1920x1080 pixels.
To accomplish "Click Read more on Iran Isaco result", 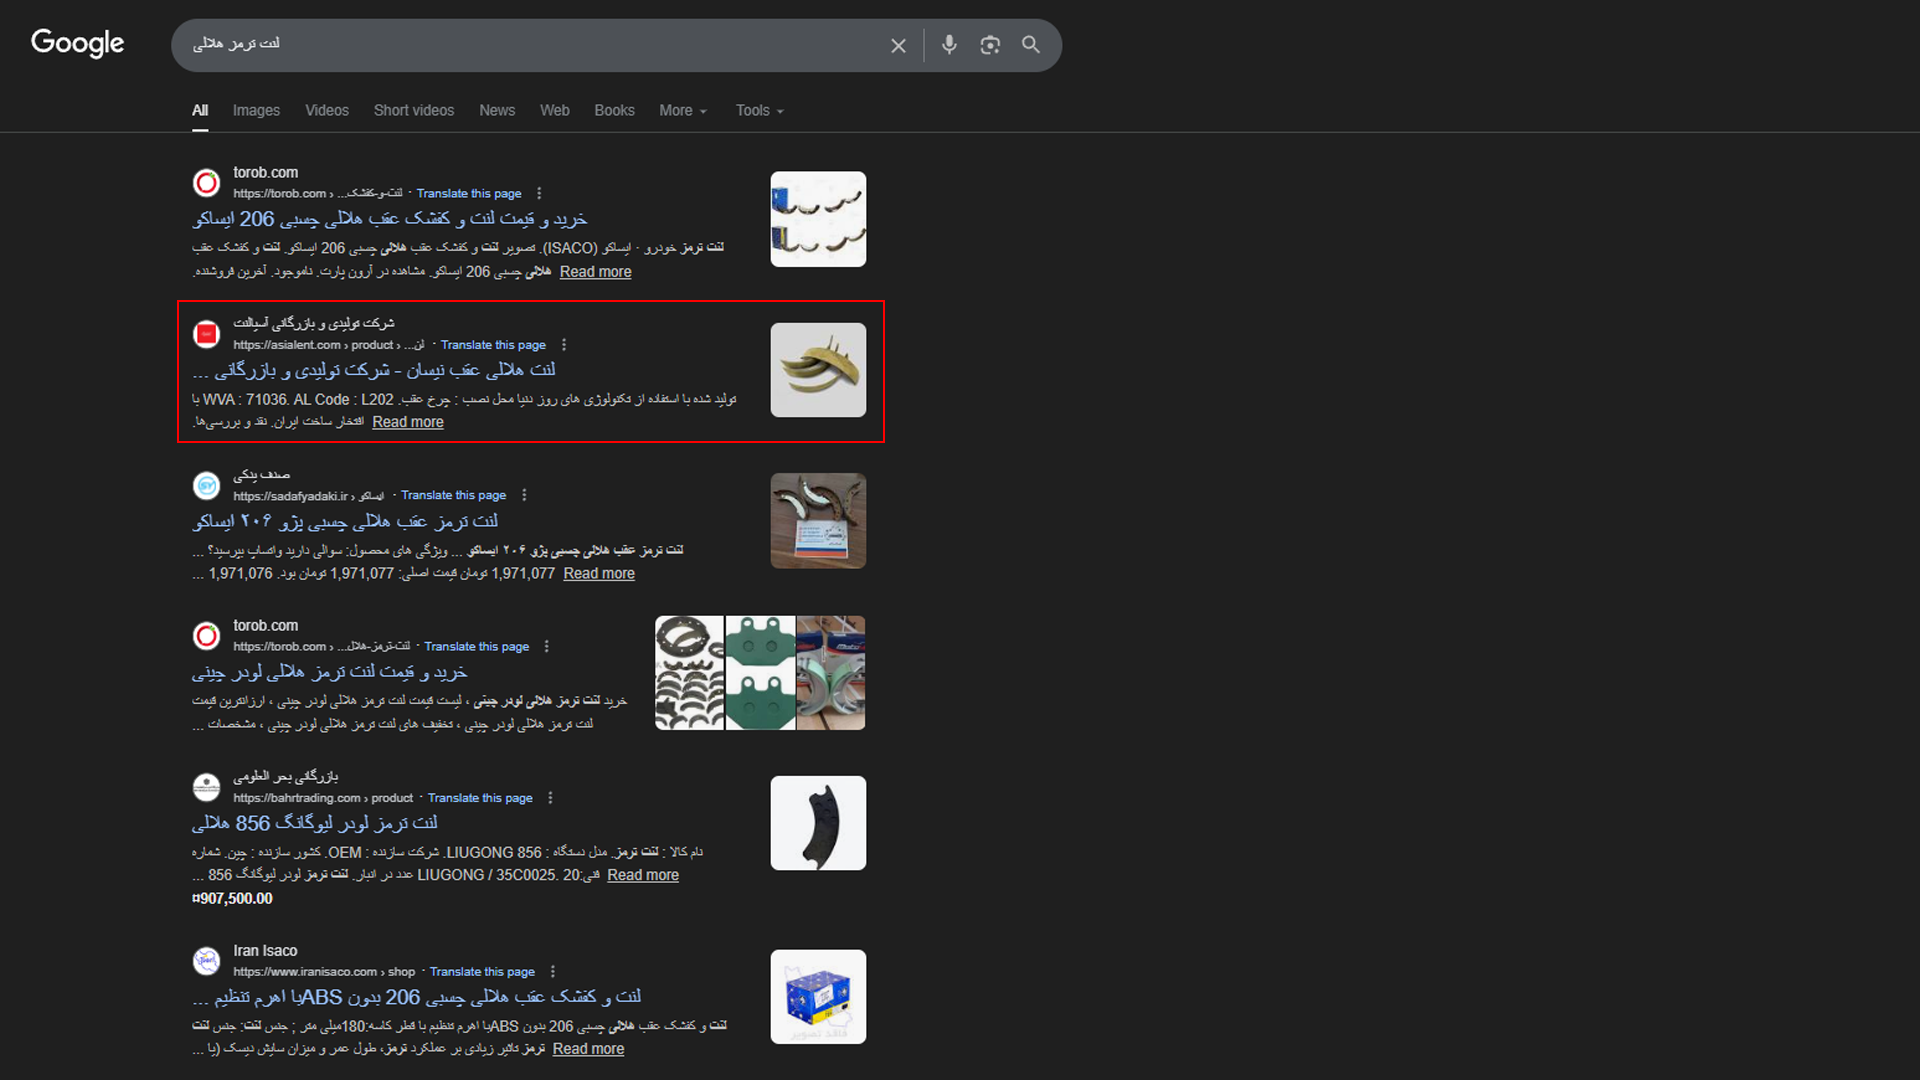I will (588, 1049).
